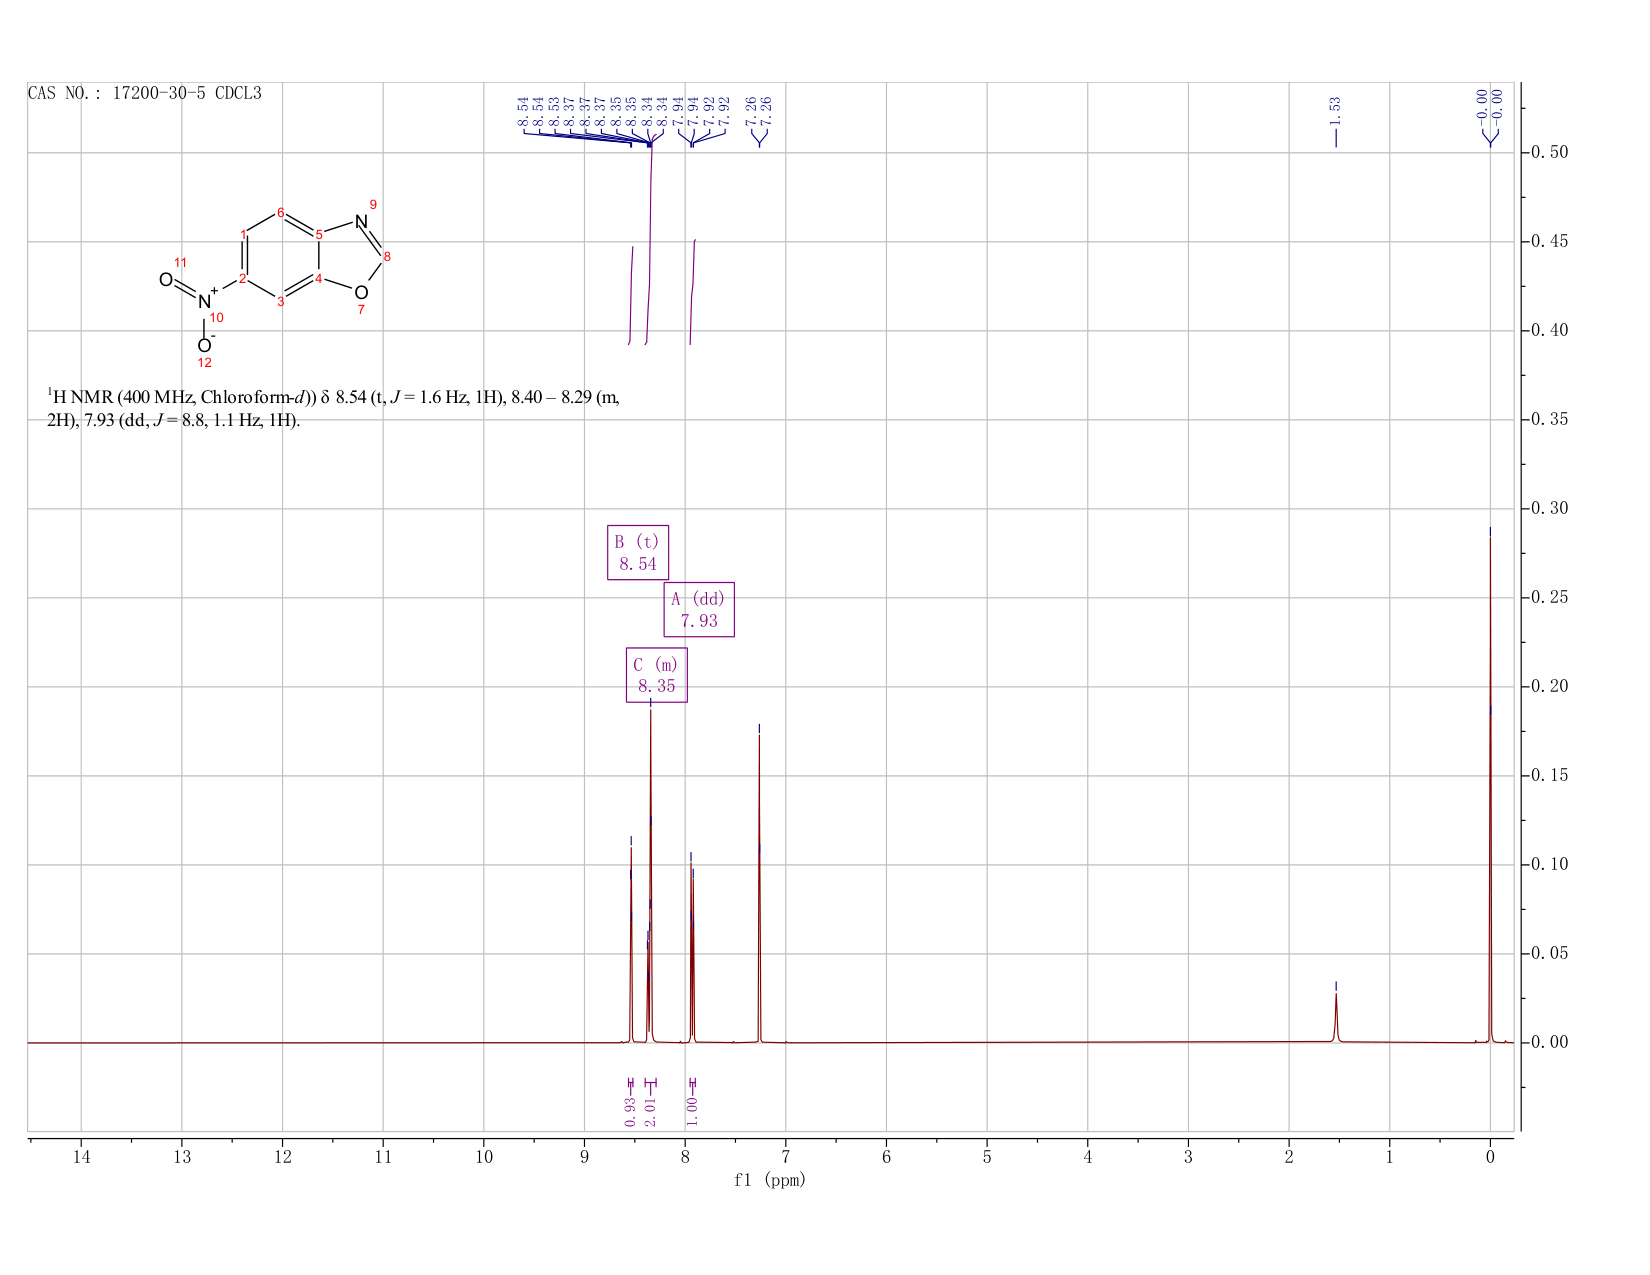The image size is (1650, 1275).
Task: Select multiplet box C (m) 8.35
Action: tap(657, 675)
